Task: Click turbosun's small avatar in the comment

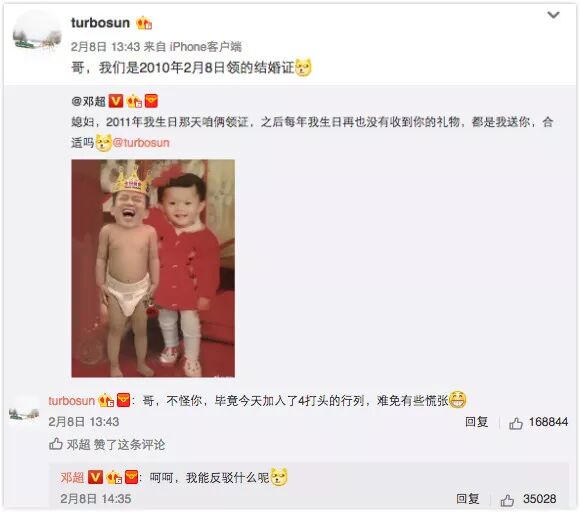Action: pyautogui.click(x=24, y=411)
